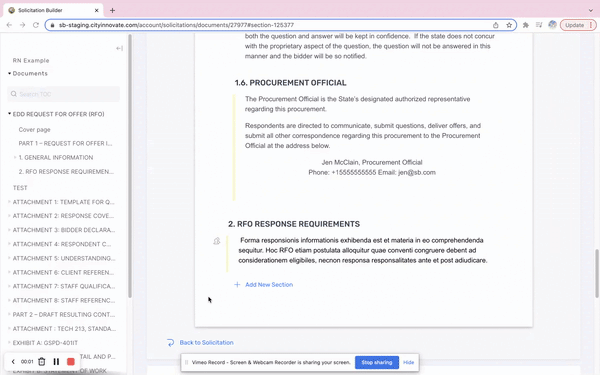600x375 pixels.
Task: Open 2. RFO RESPONSE REQUIREMEN... in sidebar
Action: click(66, 171)
